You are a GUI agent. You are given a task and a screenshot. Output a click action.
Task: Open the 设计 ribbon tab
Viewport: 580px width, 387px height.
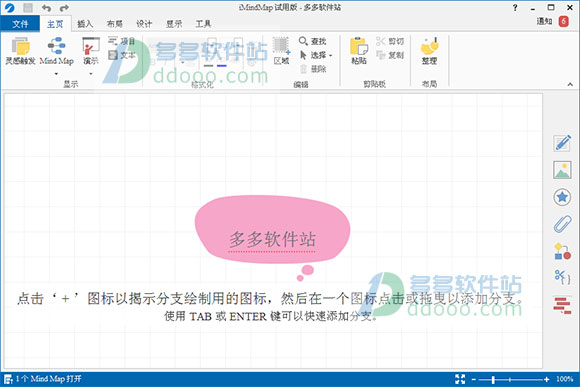tap(144, 24)
